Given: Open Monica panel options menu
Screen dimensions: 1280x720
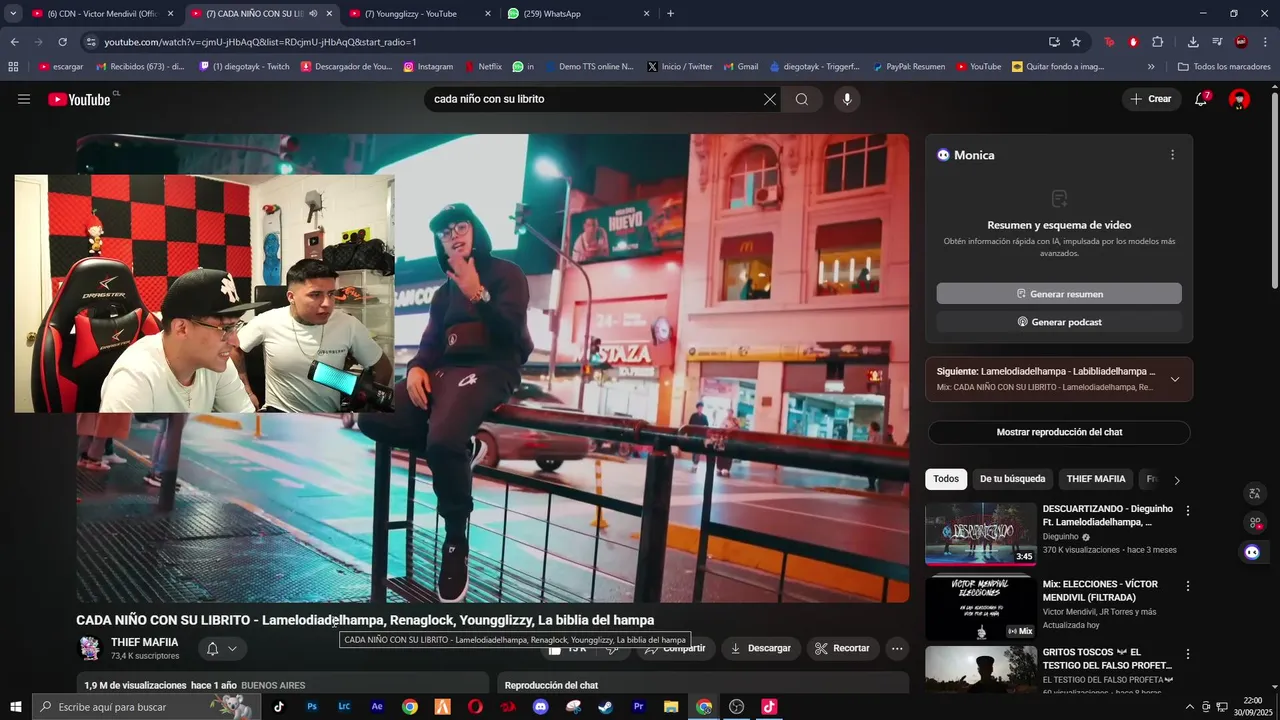Looking at the screenshot, I should (x=1172, y=155).
